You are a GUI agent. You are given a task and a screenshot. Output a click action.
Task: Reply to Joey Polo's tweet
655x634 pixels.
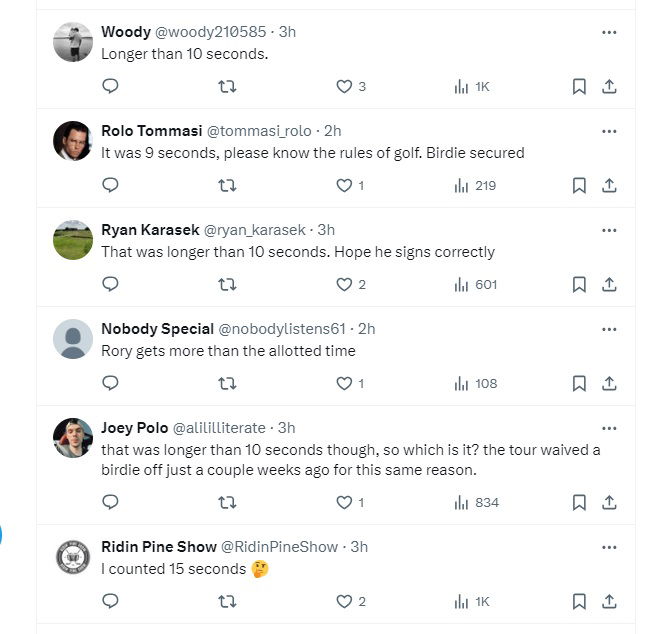click(x=111, y=502)
